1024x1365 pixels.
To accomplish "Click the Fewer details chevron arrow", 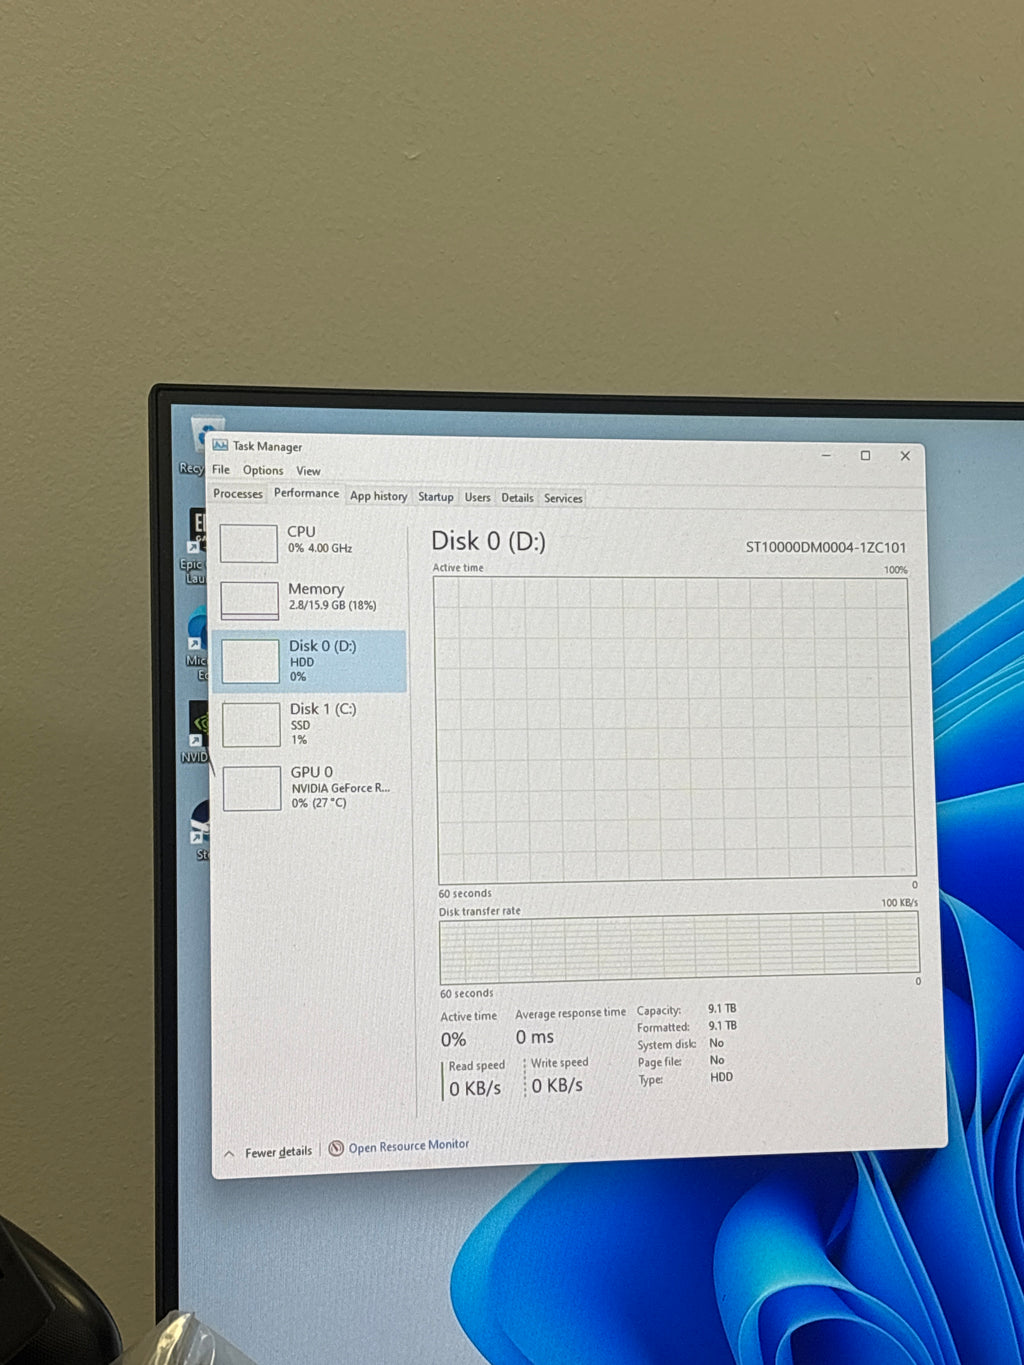I will 229,1154.
